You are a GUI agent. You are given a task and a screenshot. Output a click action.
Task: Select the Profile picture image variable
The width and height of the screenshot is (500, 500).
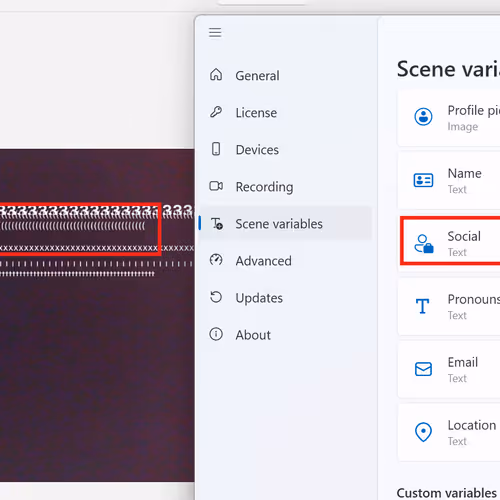click(x=449, y=118)
